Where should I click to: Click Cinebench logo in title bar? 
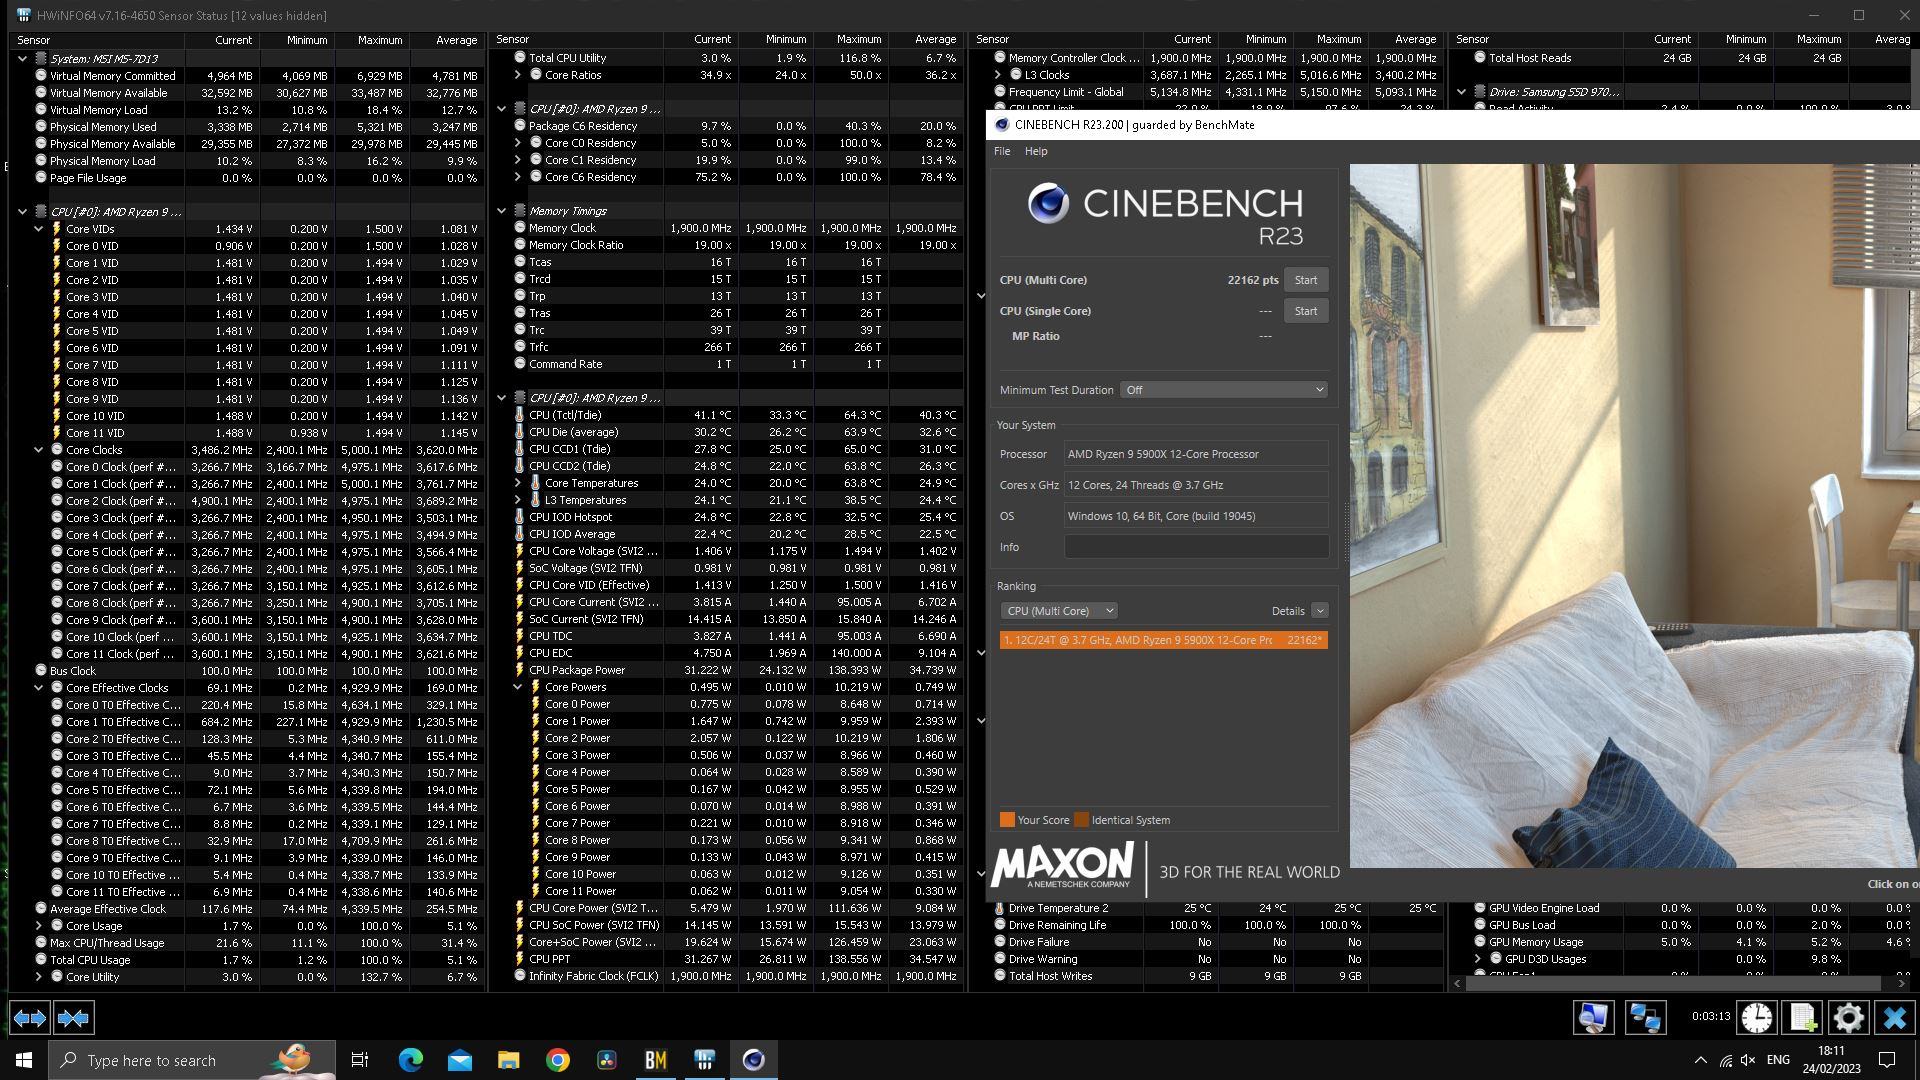(1001, 125)
